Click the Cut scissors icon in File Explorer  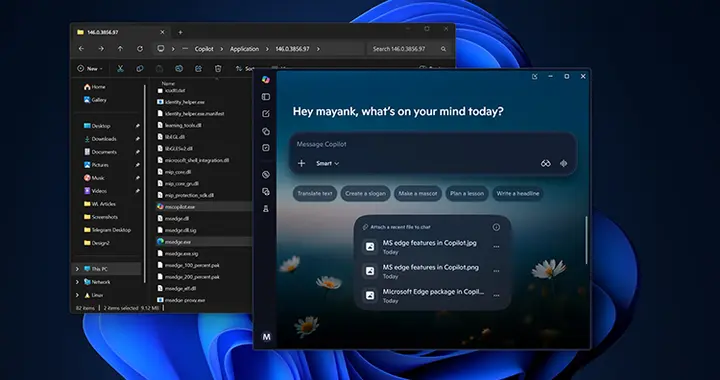[x=120, y=68]
